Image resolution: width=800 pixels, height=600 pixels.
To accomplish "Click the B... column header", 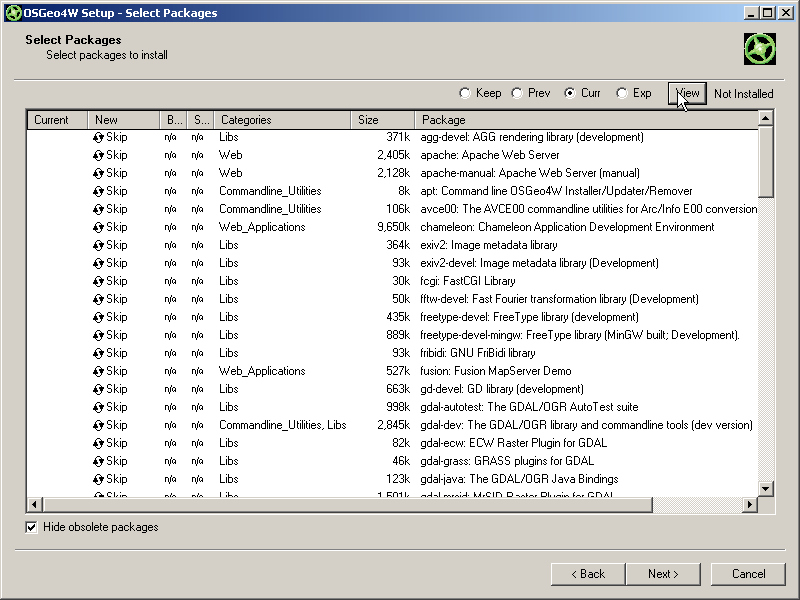I will tap(173, 120).
